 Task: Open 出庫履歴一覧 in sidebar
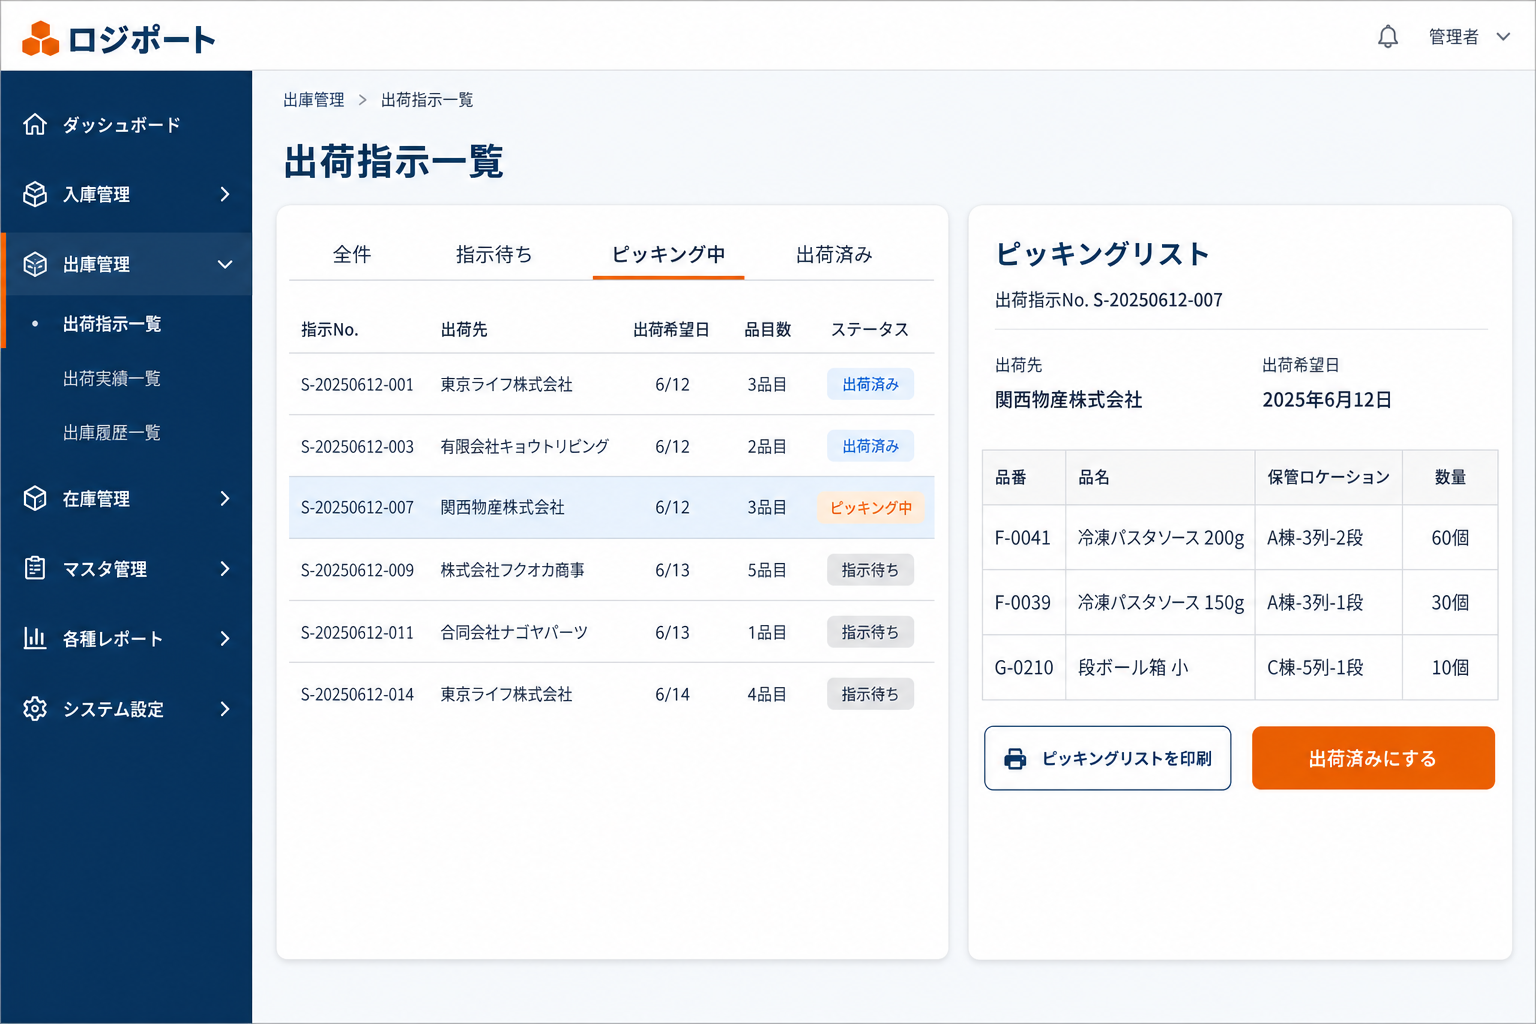point(112,432)
